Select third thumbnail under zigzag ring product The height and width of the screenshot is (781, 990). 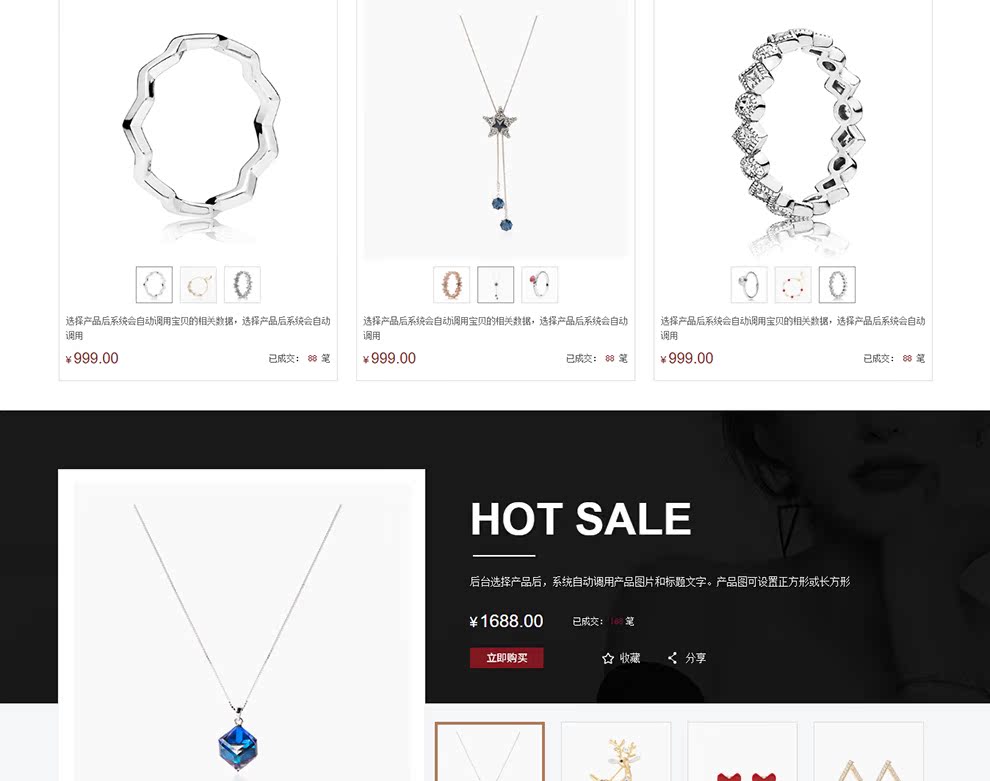[242, 285]
